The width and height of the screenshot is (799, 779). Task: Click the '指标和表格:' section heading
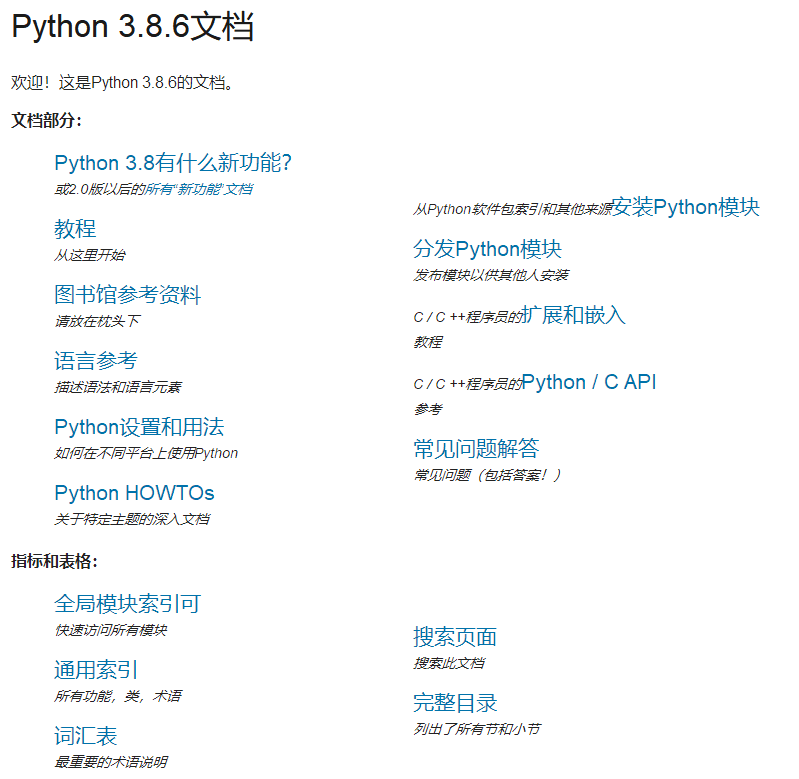(55, 561)
